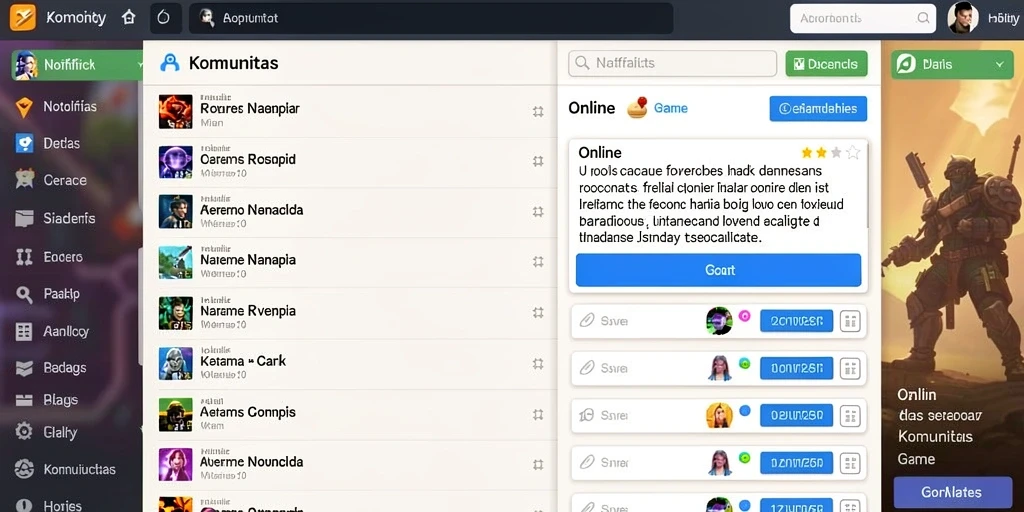The width and height of the screenshot is (1024, 512).
Task: Open Notolifias in the sidebar
Action: point(70,106)
